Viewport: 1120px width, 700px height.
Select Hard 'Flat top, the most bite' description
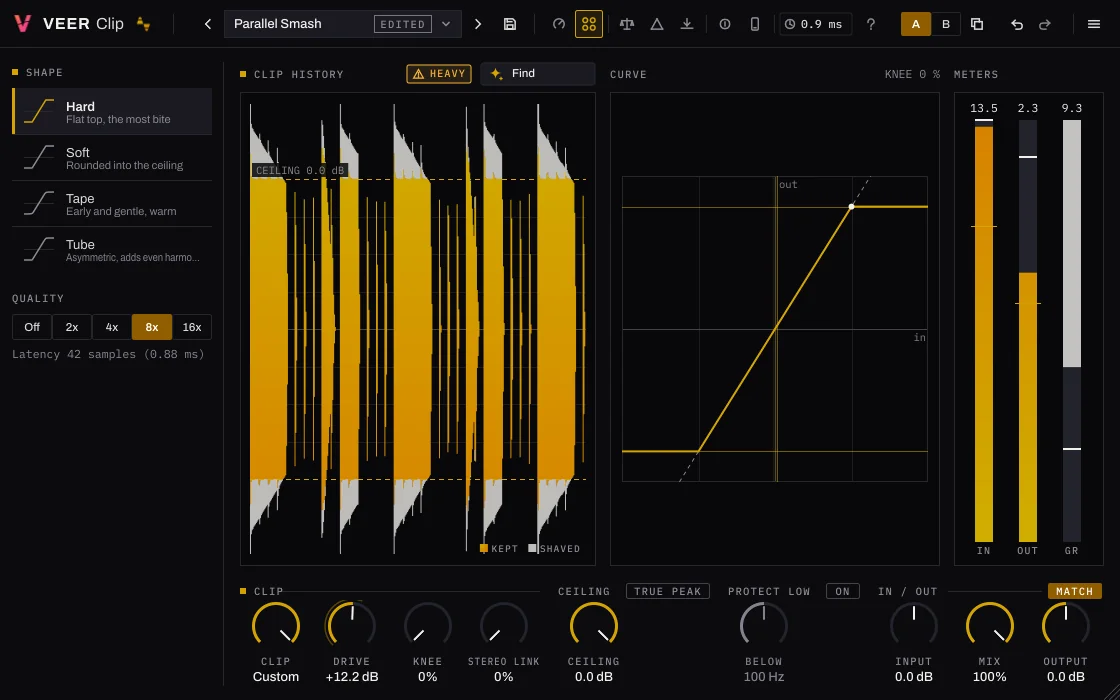[119, 119]
